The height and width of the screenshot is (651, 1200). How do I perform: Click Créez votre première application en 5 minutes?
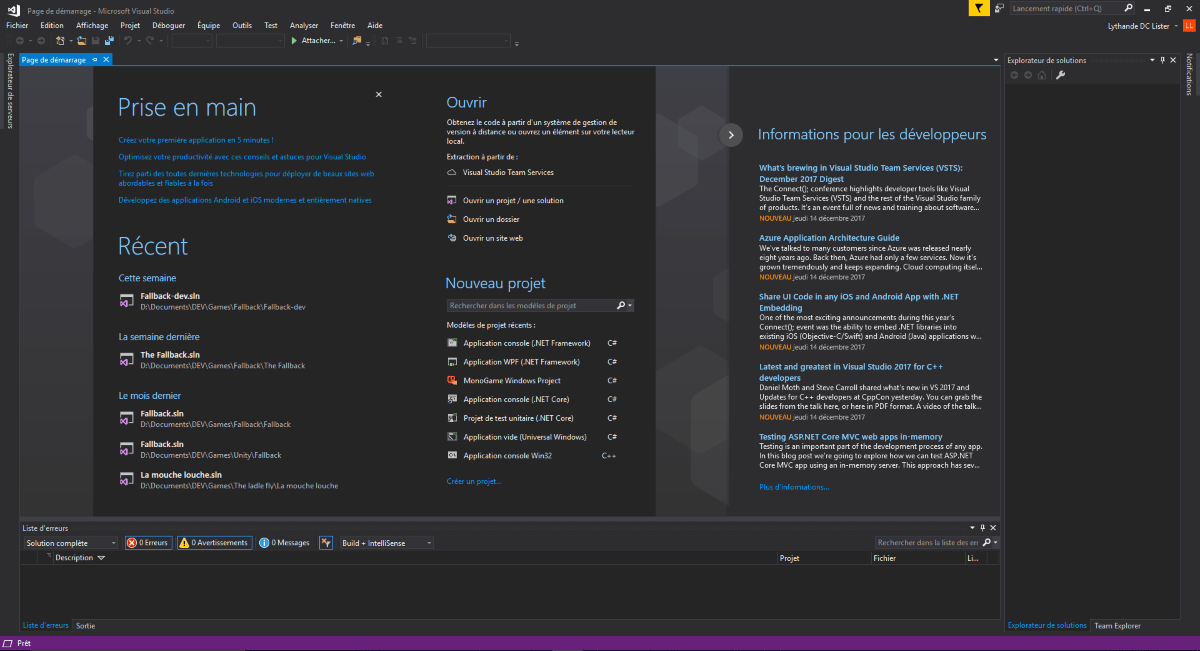pyautogui.click(x=196, y=140)
